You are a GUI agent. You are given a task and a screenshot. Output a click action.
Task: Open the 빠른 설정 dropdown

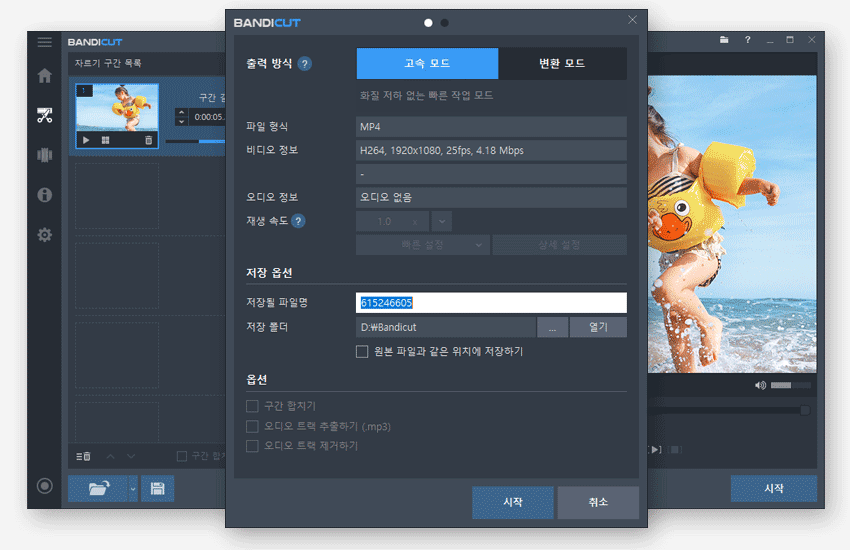pos(423,245)
